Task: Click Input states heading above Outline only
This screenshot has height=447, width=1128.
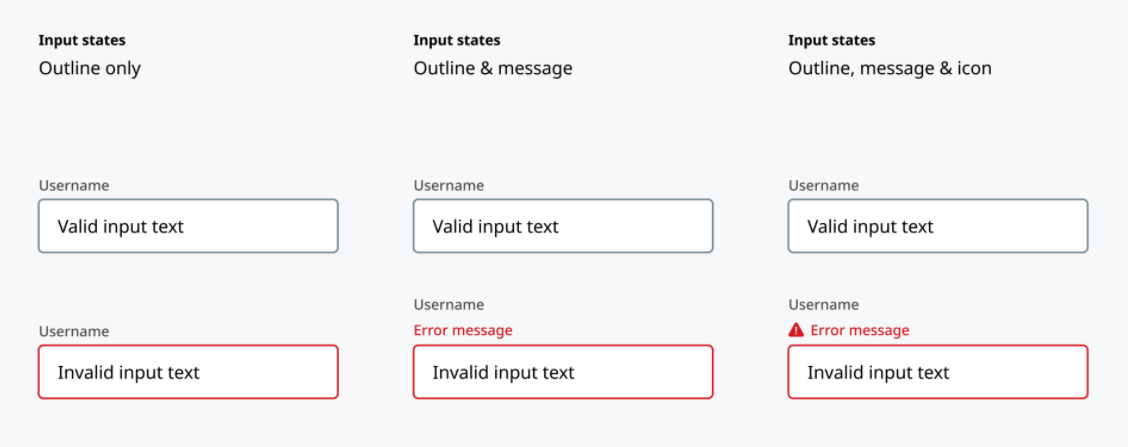Action: pos(82,40)
